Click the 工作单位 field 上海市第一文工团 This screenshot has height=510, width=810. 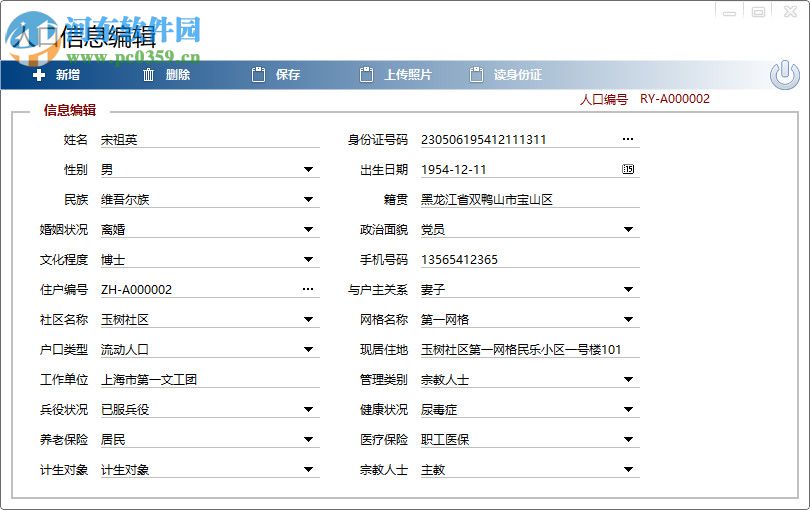point(210,379)
